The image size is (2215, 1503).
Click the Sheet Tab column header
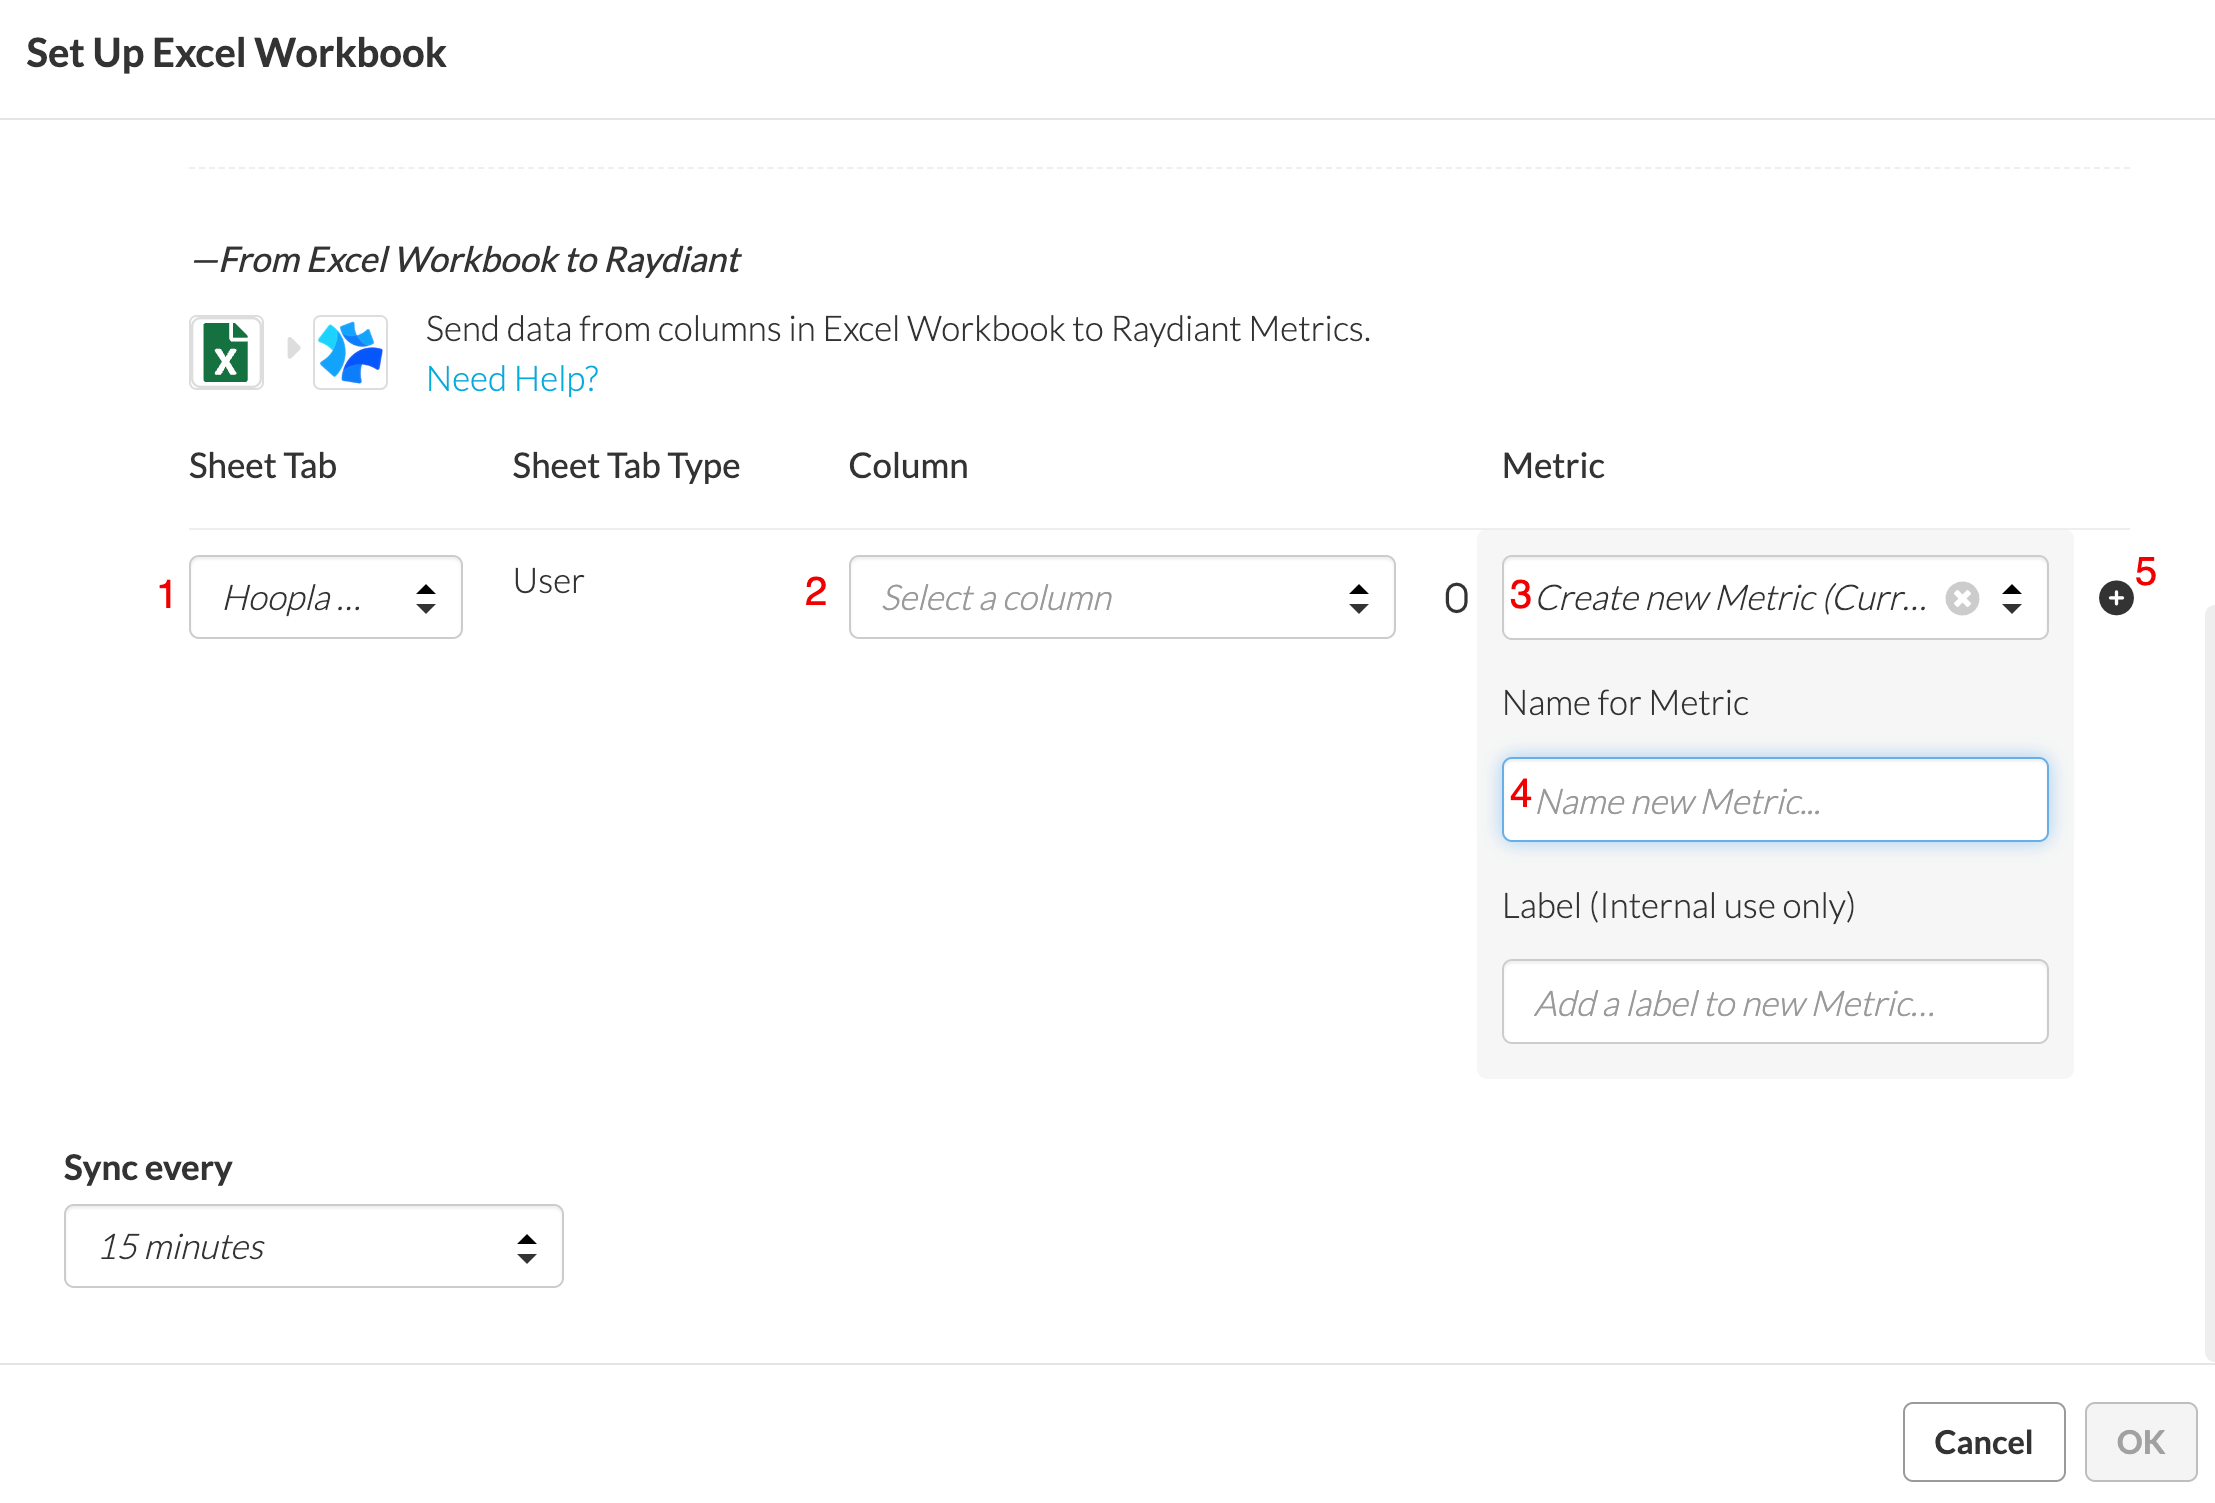(263, 466)
